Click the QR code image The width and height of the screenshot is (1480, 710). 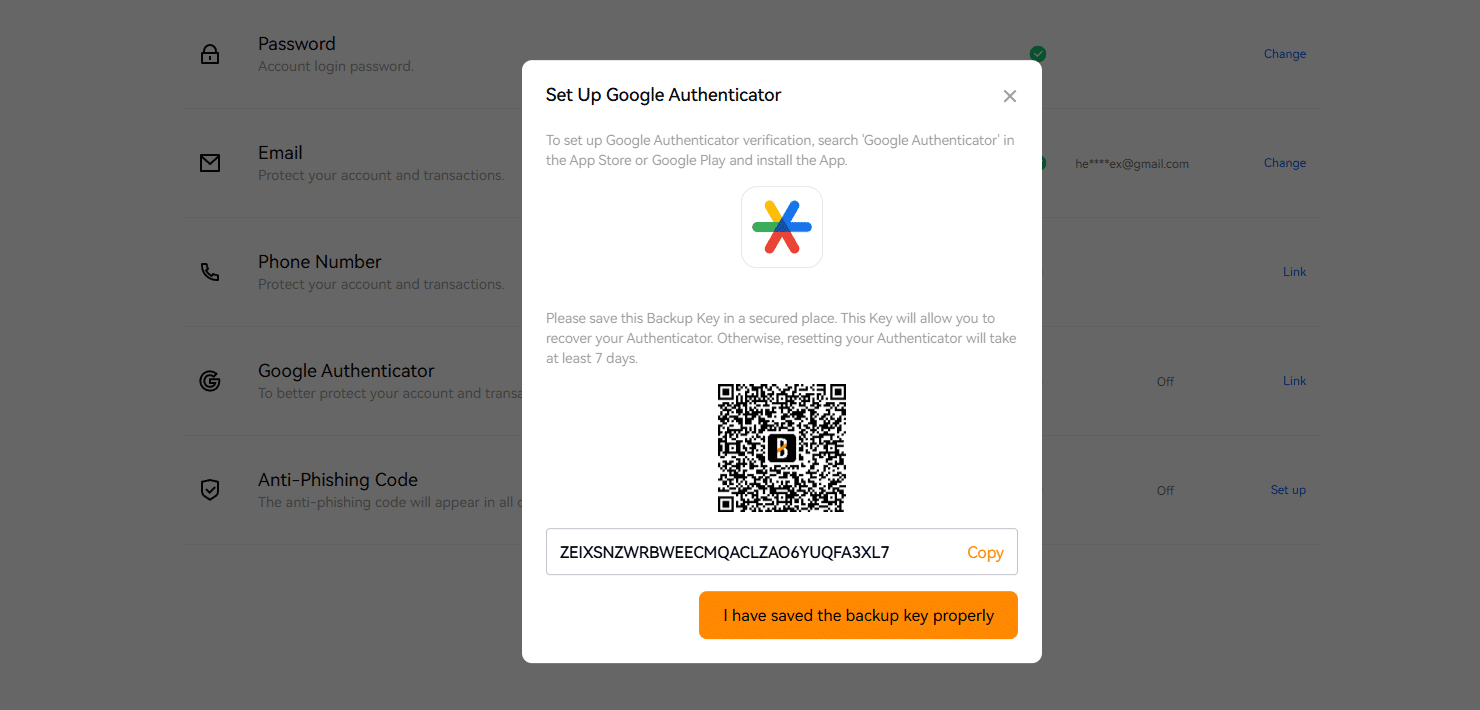pos(782,448)
